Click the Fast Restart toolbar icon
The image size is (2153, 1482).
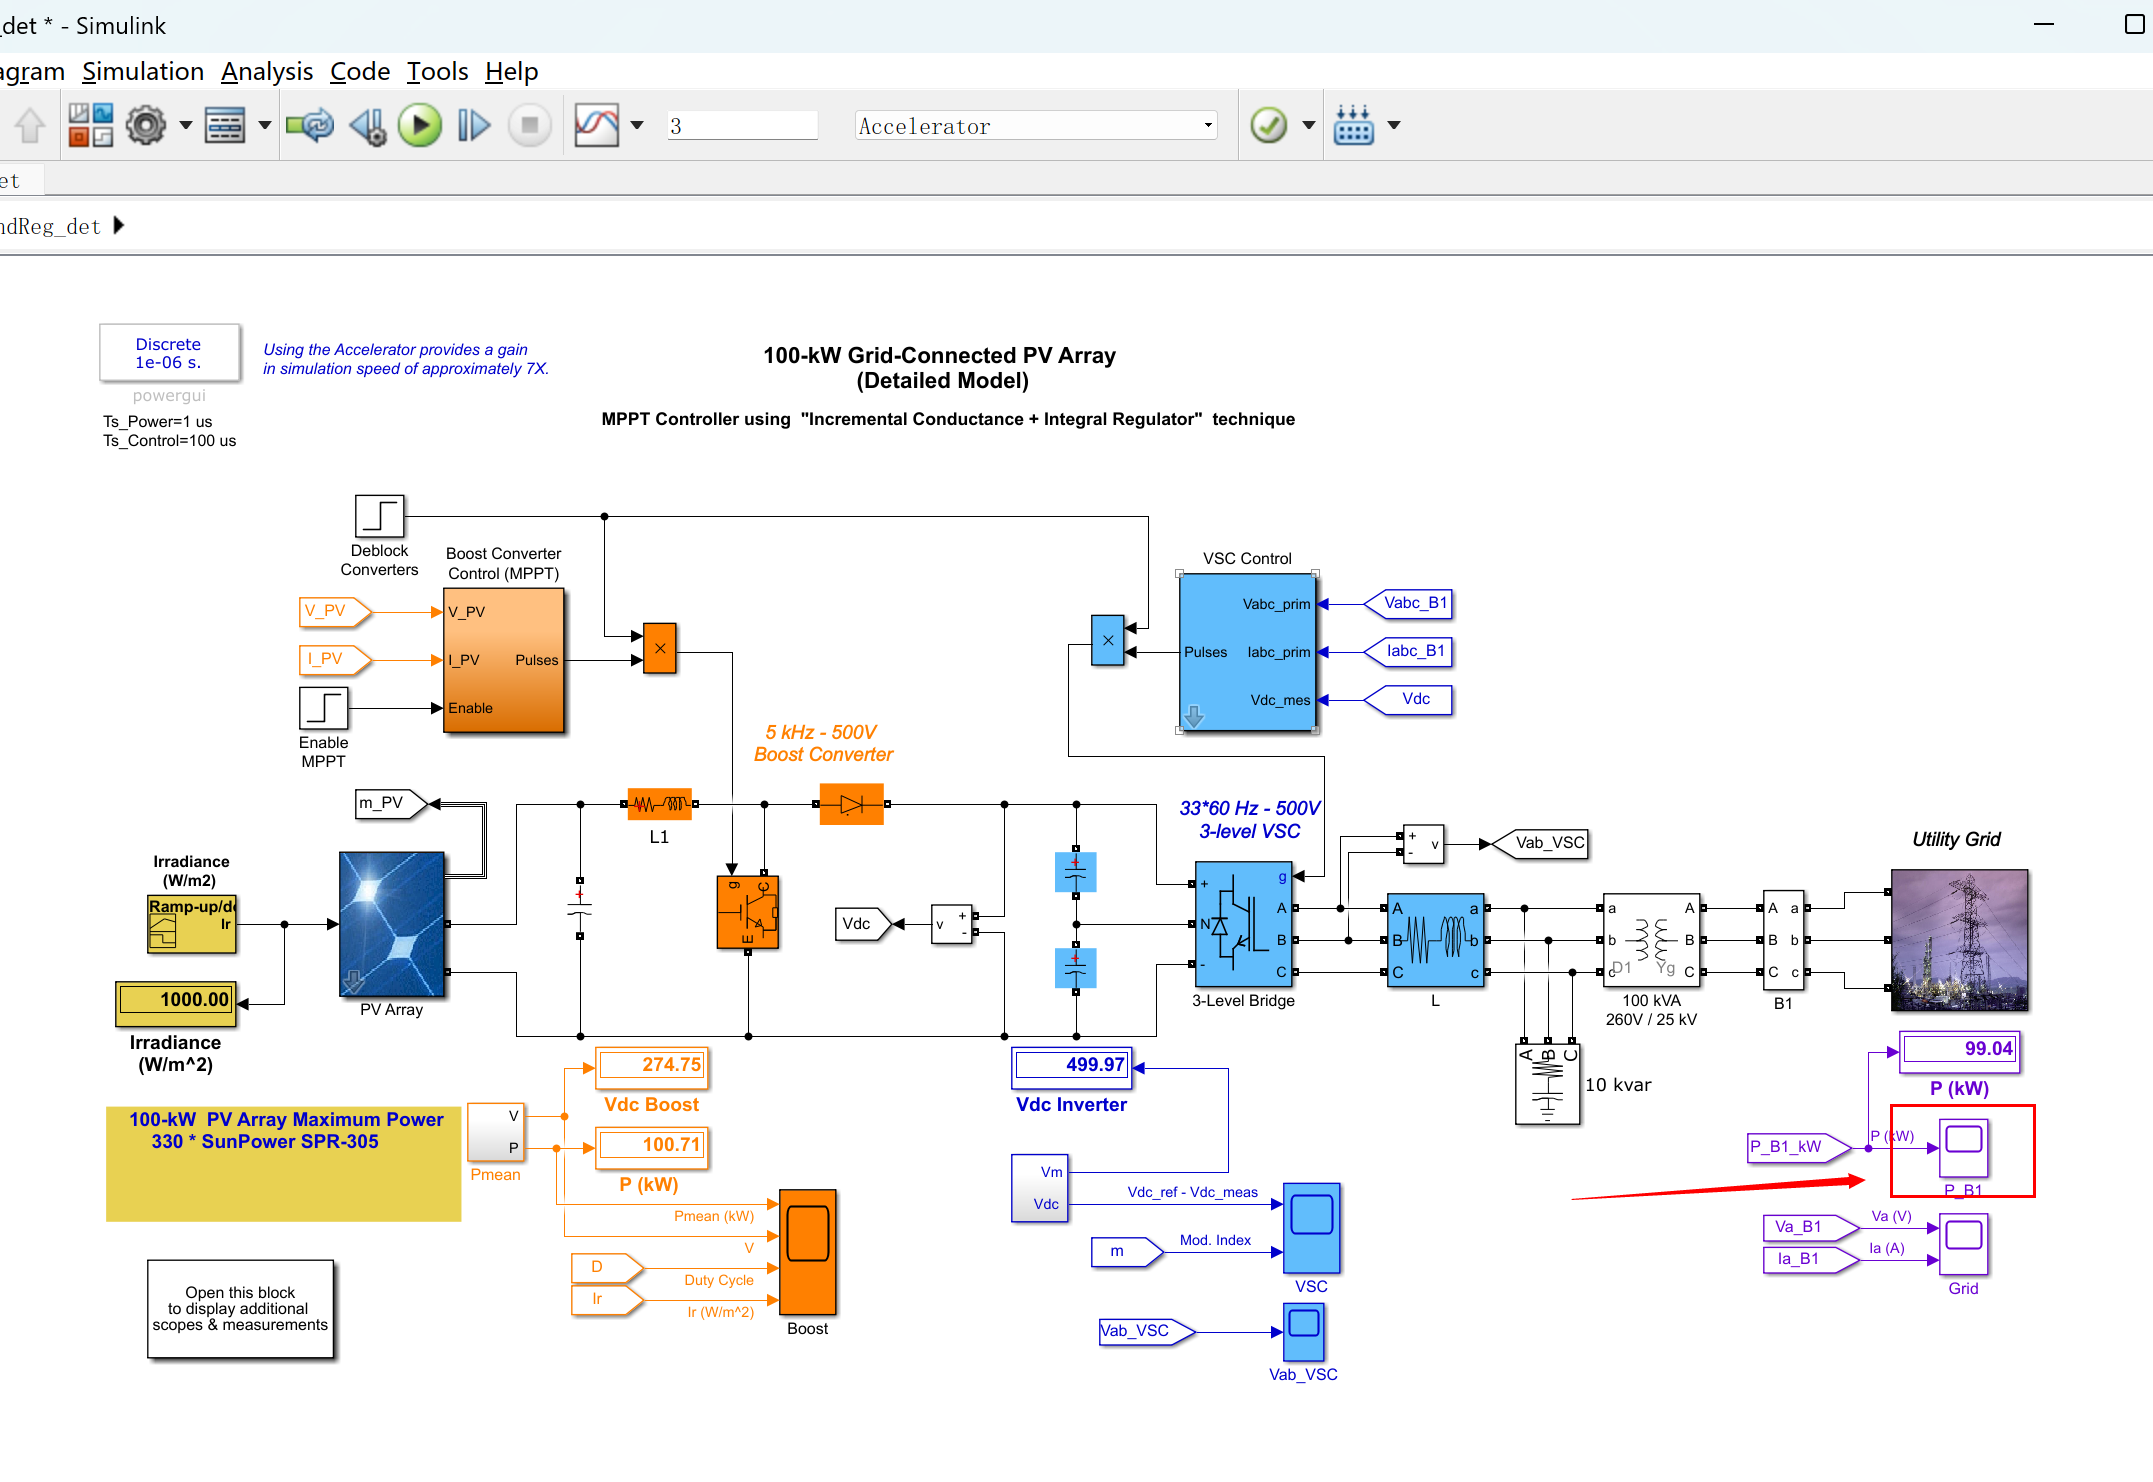tap(309, 126)
